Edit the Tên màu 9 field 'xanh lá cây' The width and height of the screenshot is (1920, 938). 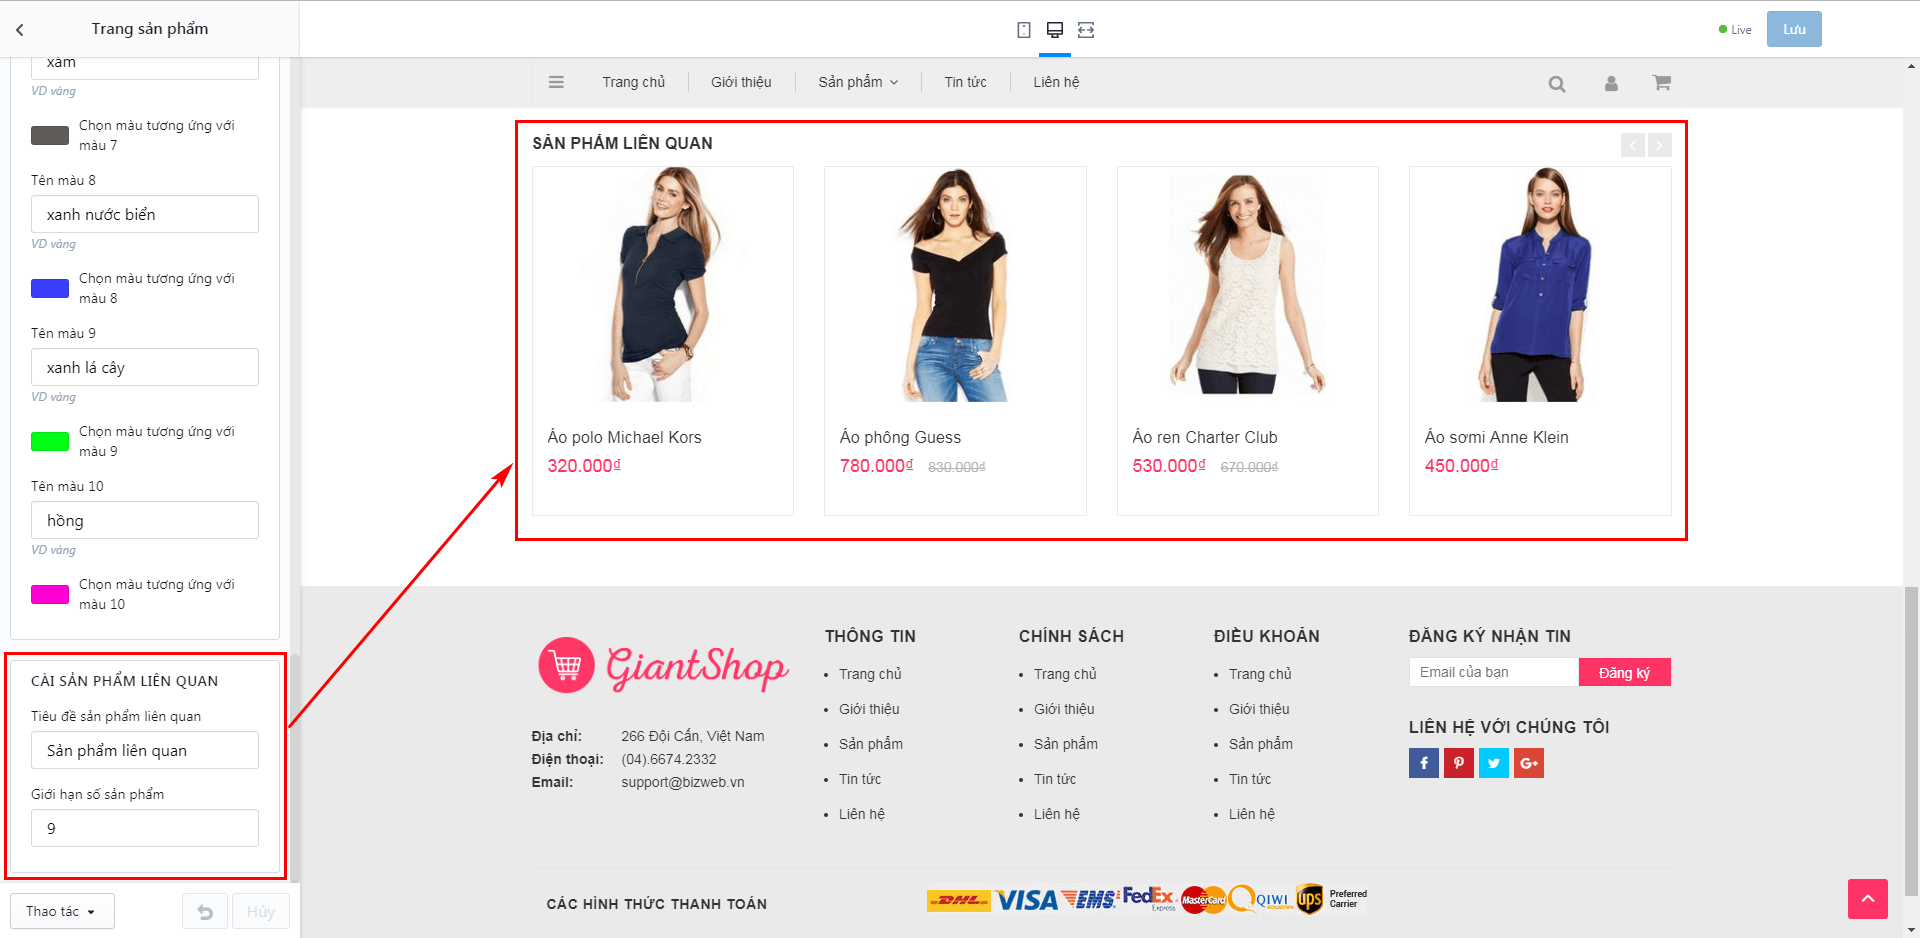tap(145, 367)
